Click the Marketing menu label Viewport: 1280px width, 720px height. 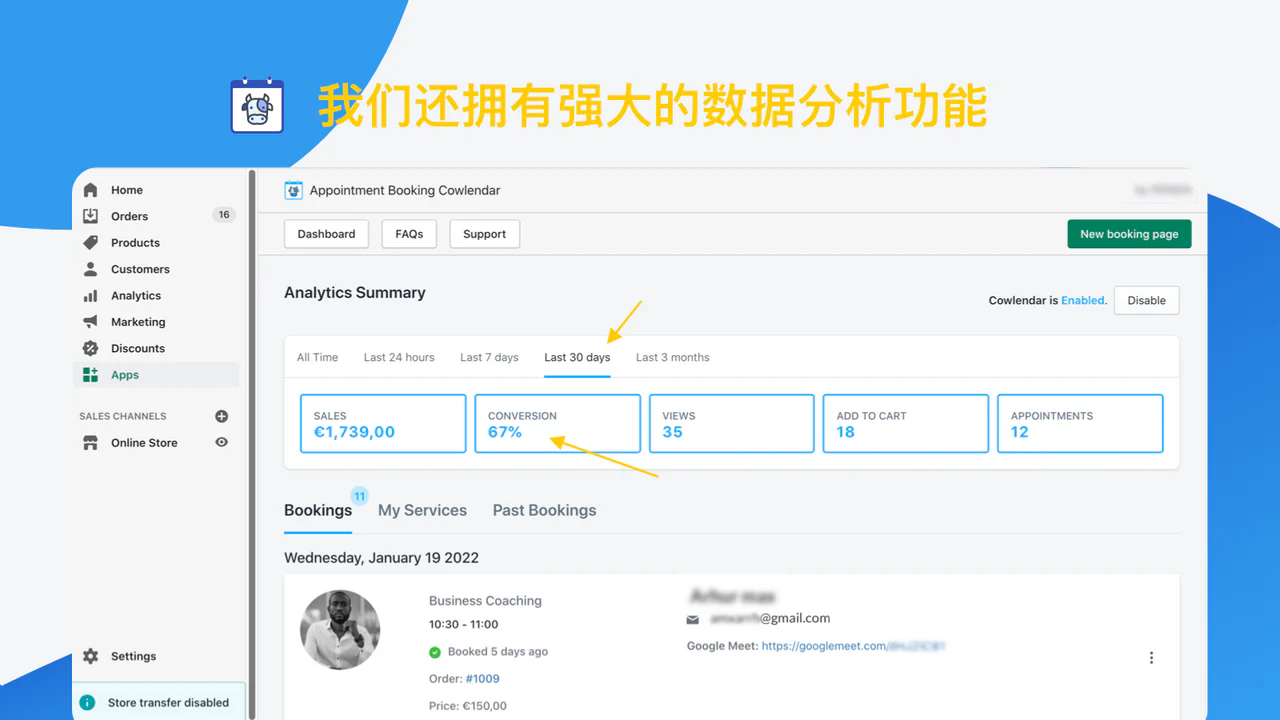(138, 322)
